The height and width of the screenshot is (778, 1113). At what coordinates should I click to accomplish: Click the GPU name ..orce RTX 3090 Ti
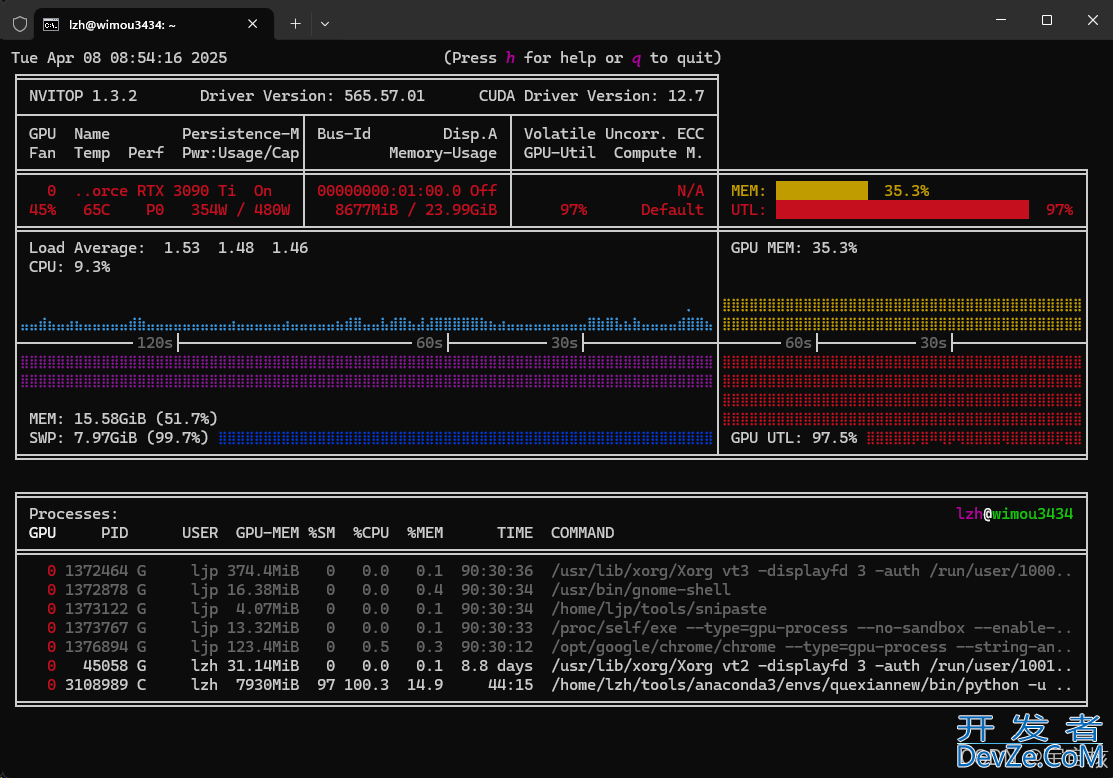click(155, 191)
